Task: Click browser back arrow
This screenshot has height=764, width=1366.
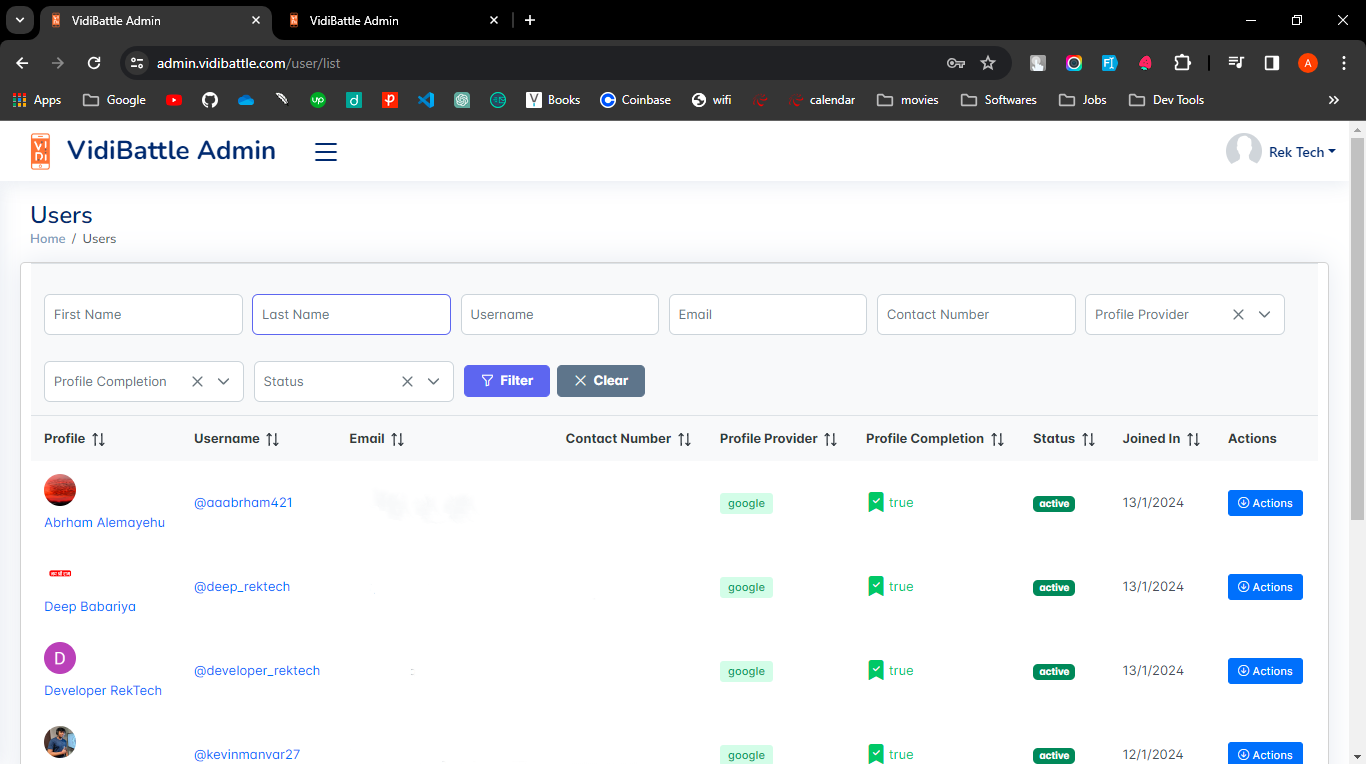Action: (22, 63)
